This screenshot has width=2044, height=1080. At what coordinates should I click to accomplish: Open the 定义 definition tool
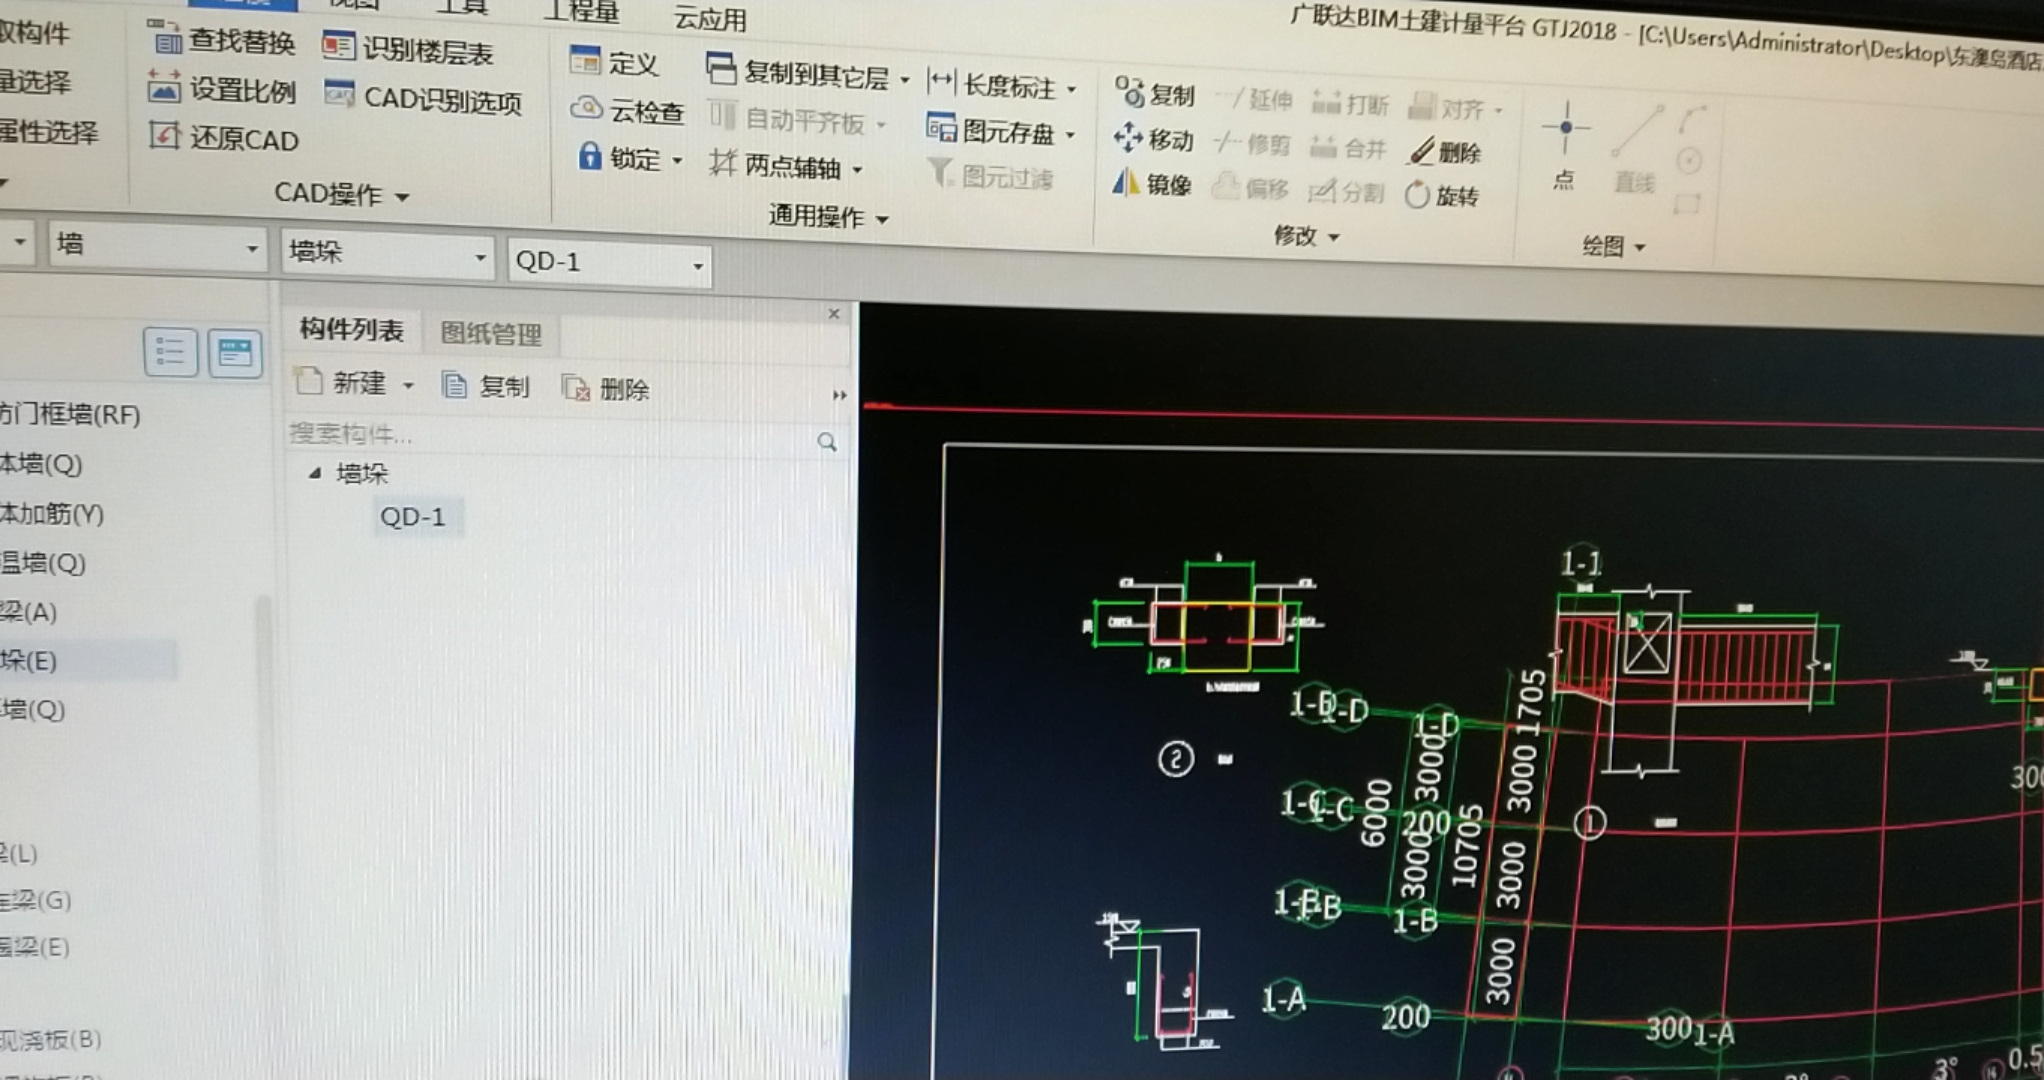(614, 62)
